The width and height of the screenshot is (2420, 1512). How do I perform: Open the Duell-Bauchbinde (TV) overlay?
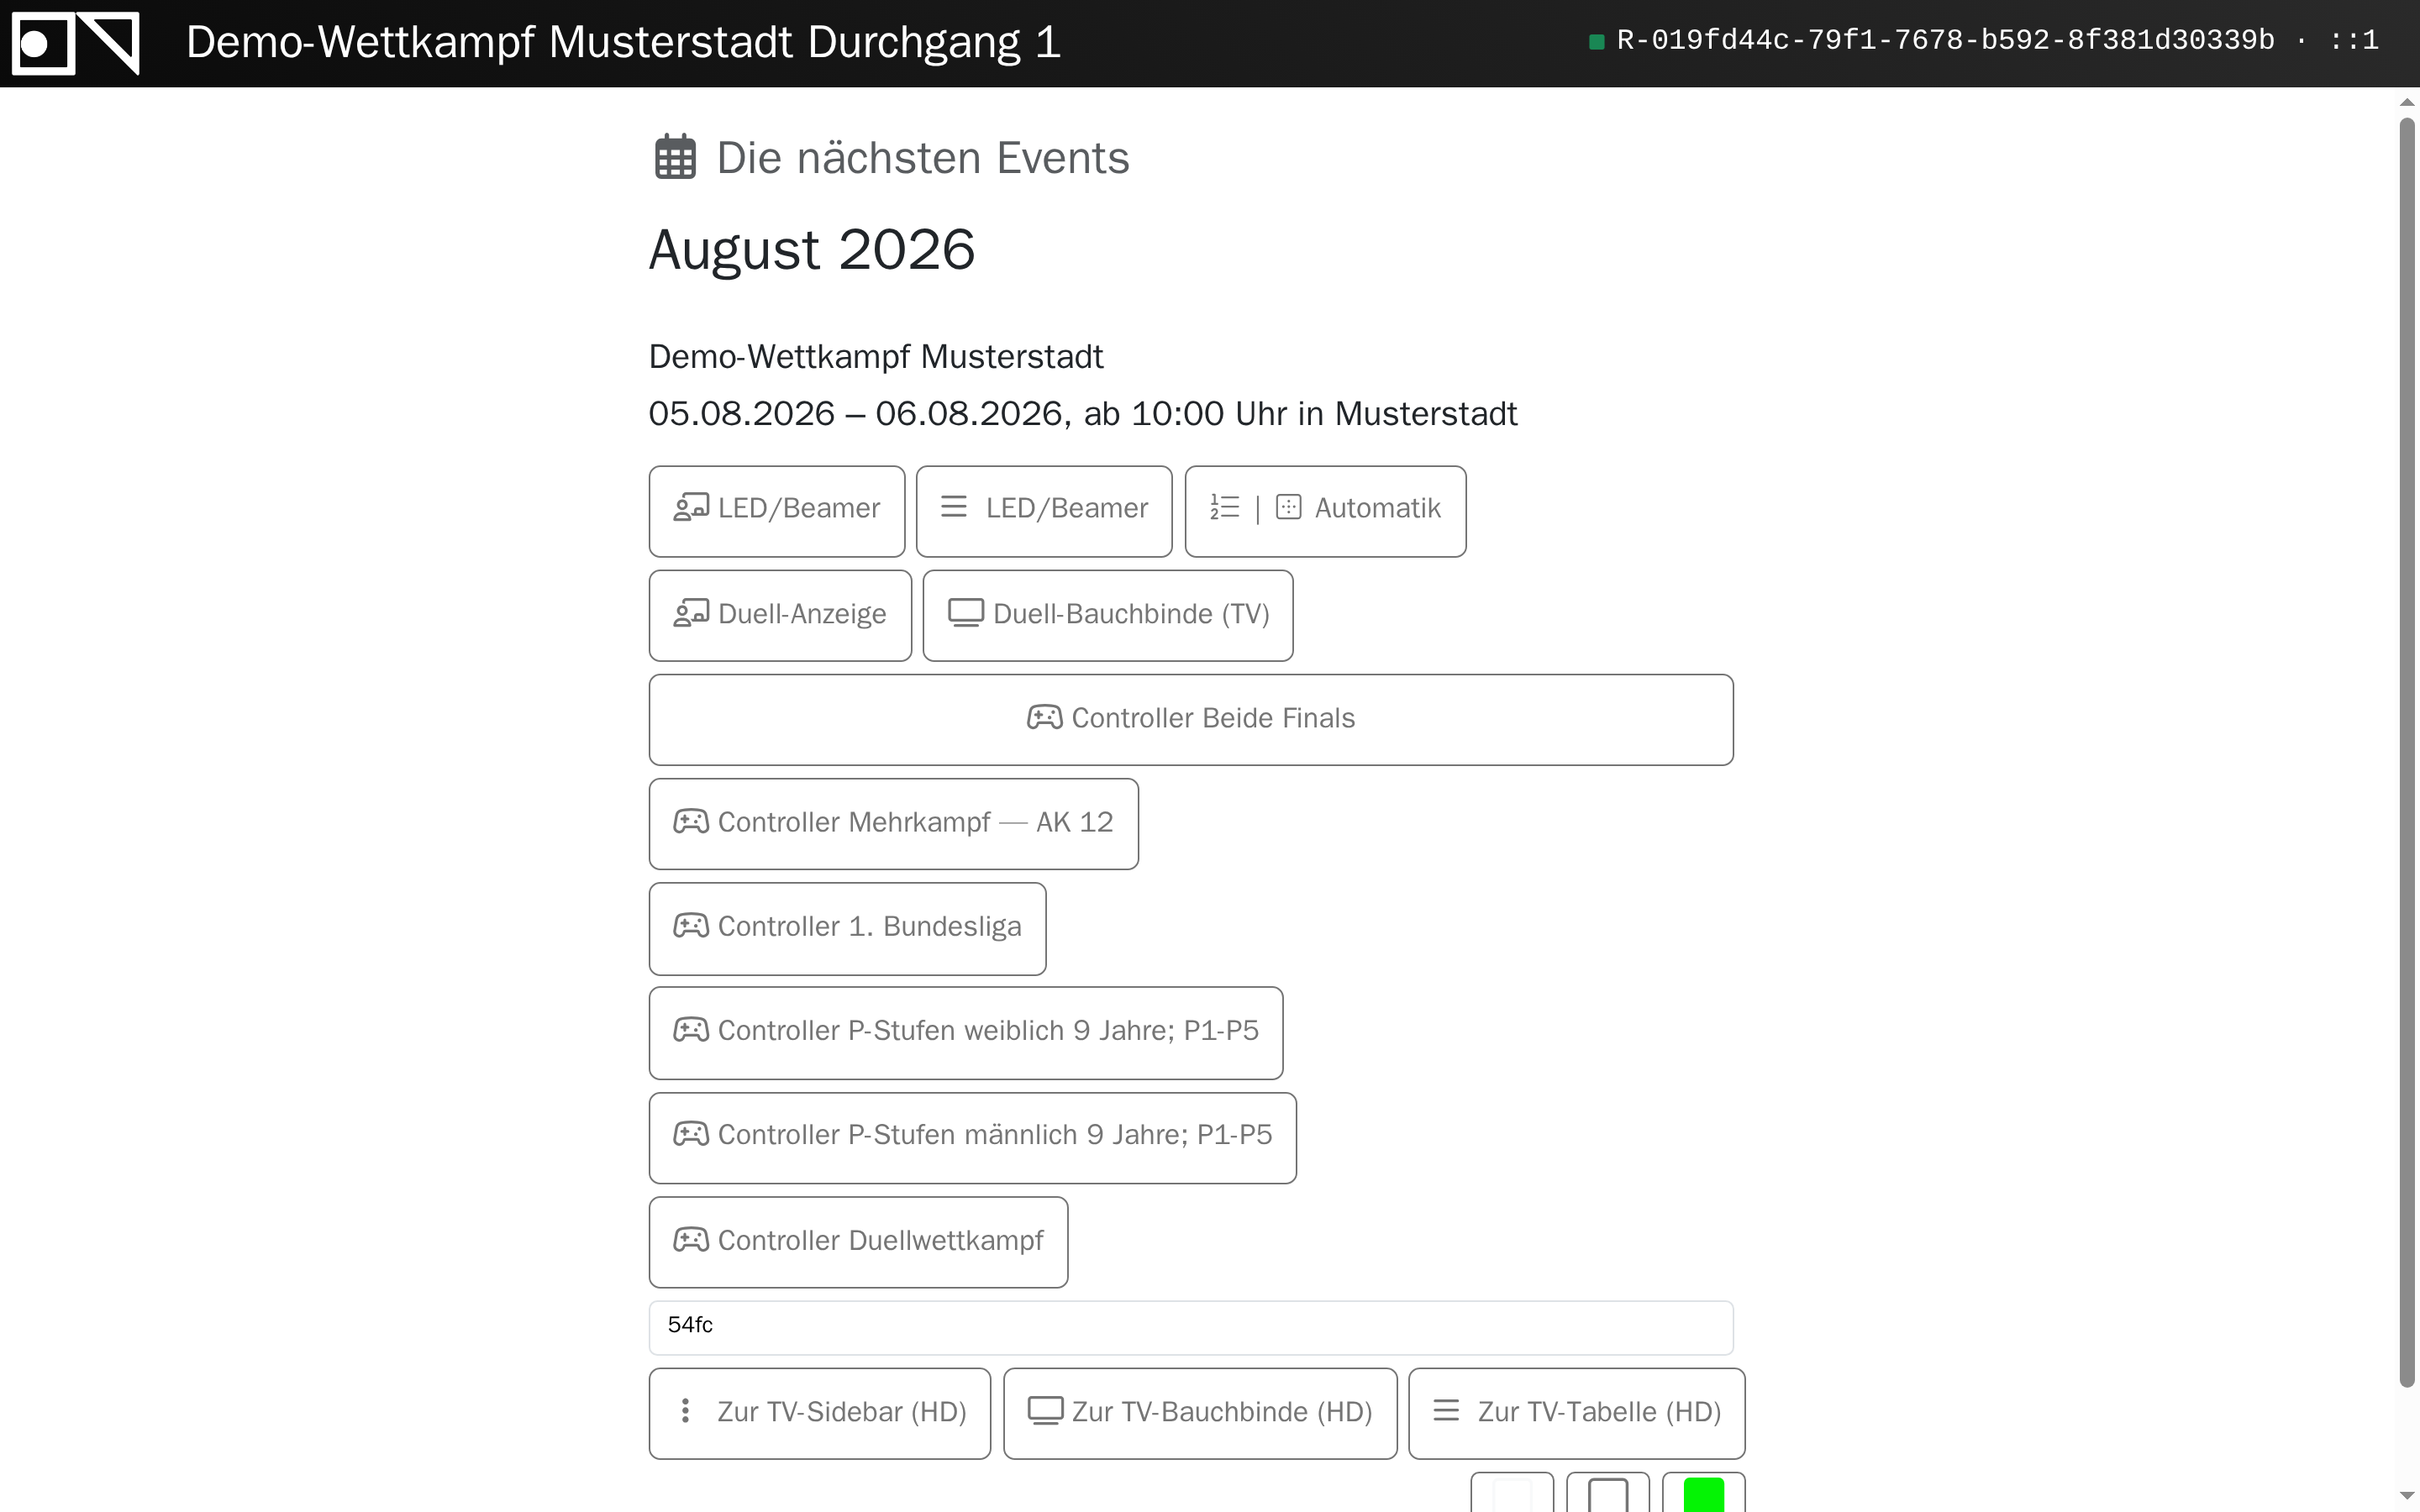(x=1108, y=615)
